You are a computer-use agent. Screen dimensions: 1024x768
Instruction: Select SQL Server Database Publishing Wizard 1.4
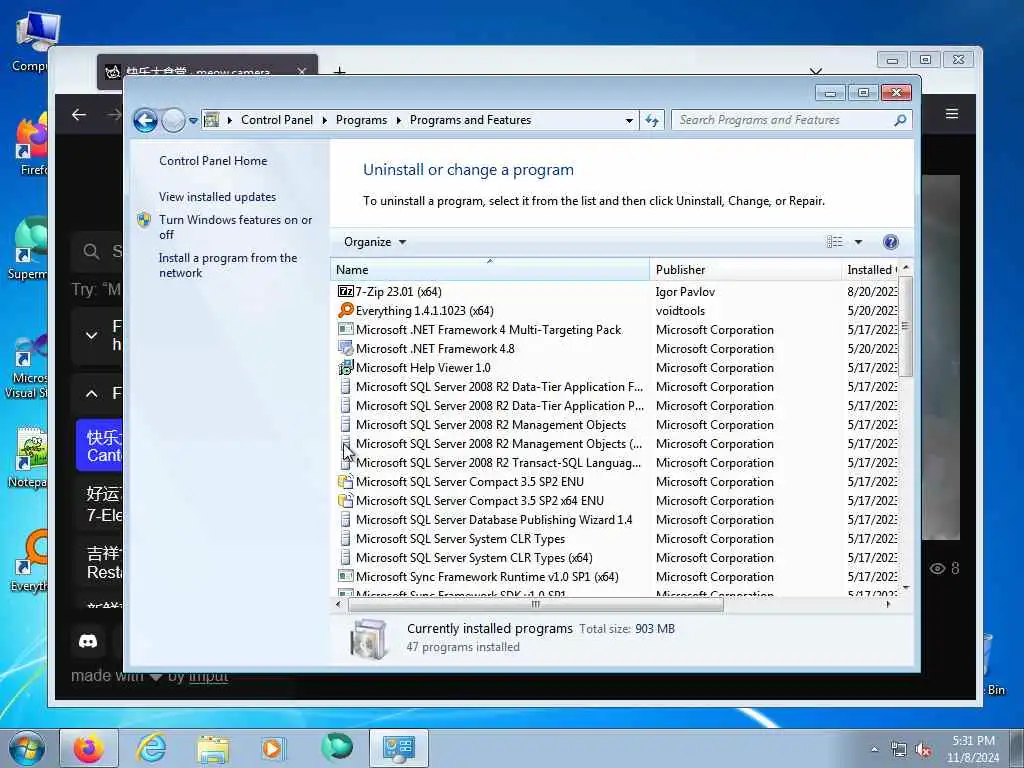(494, 519)
